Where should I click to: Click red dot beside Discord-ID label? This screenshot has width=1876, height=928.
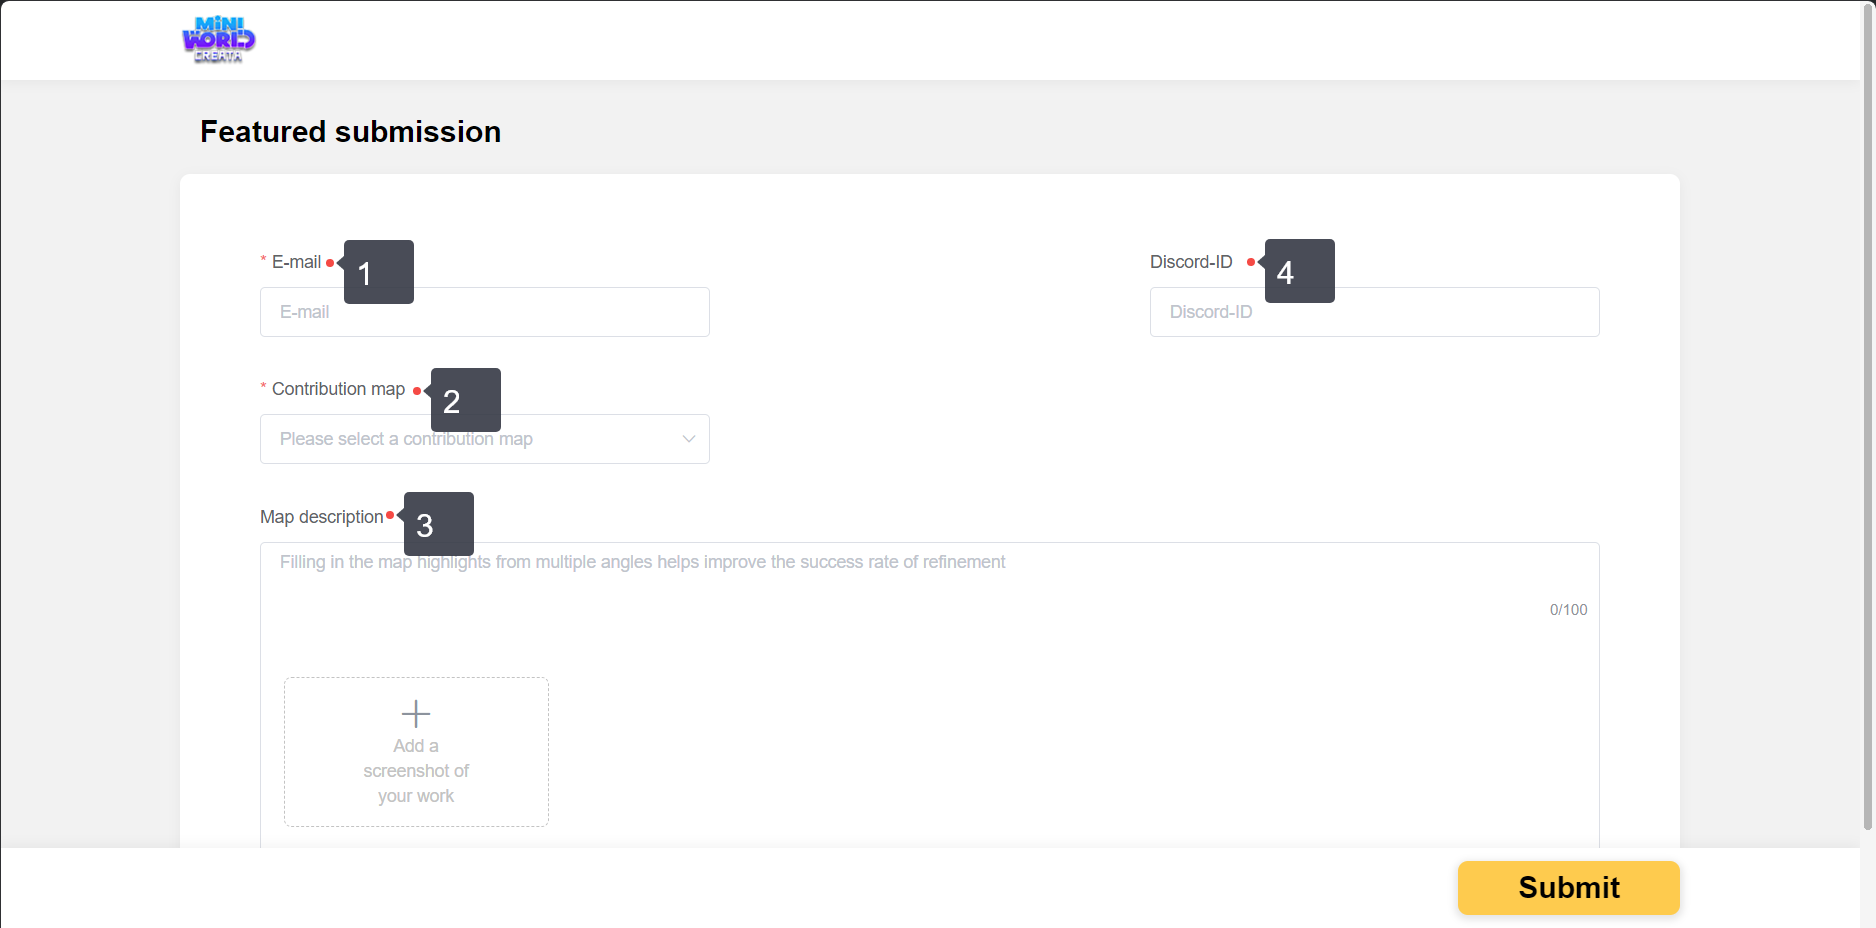(x=1250, y=262)
